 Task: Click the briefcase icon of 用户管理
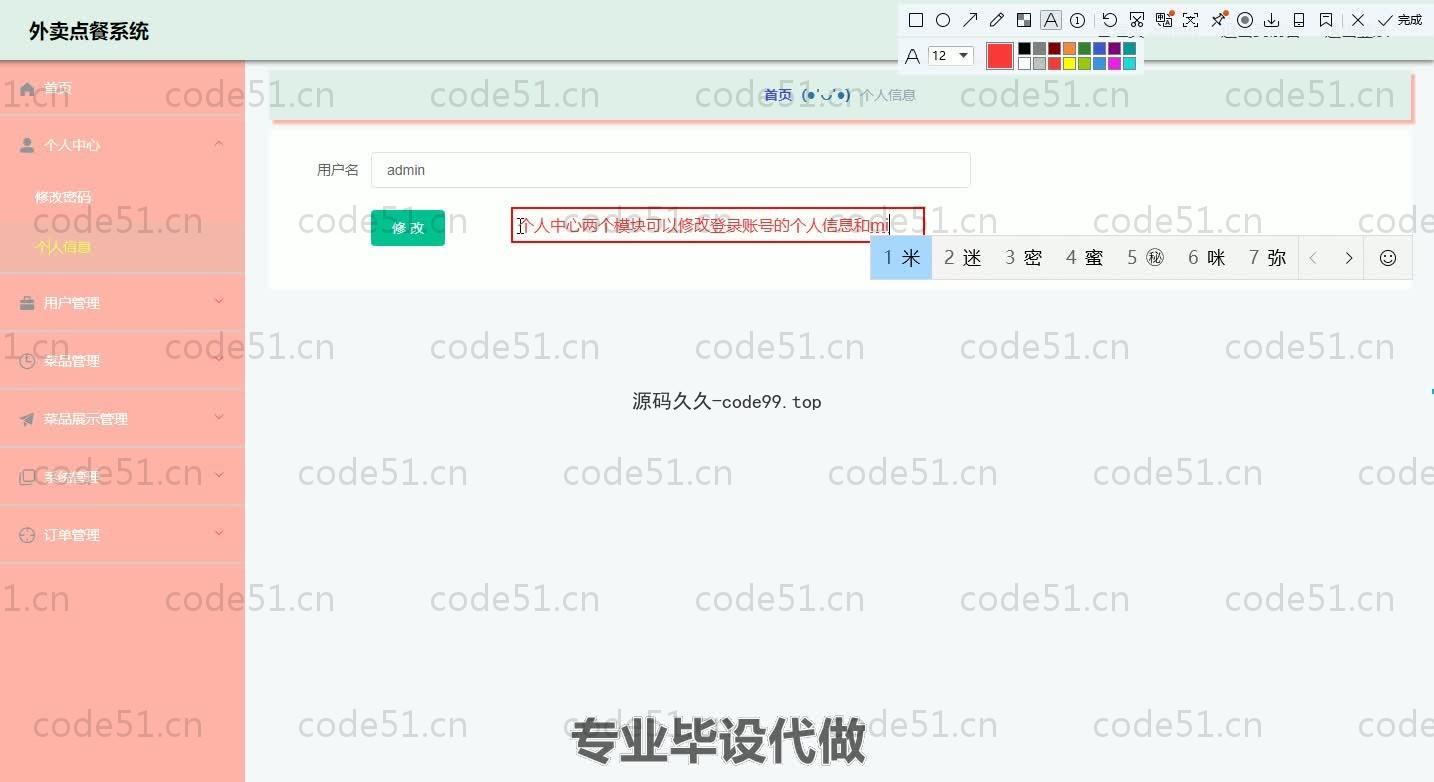pos(27,303)
